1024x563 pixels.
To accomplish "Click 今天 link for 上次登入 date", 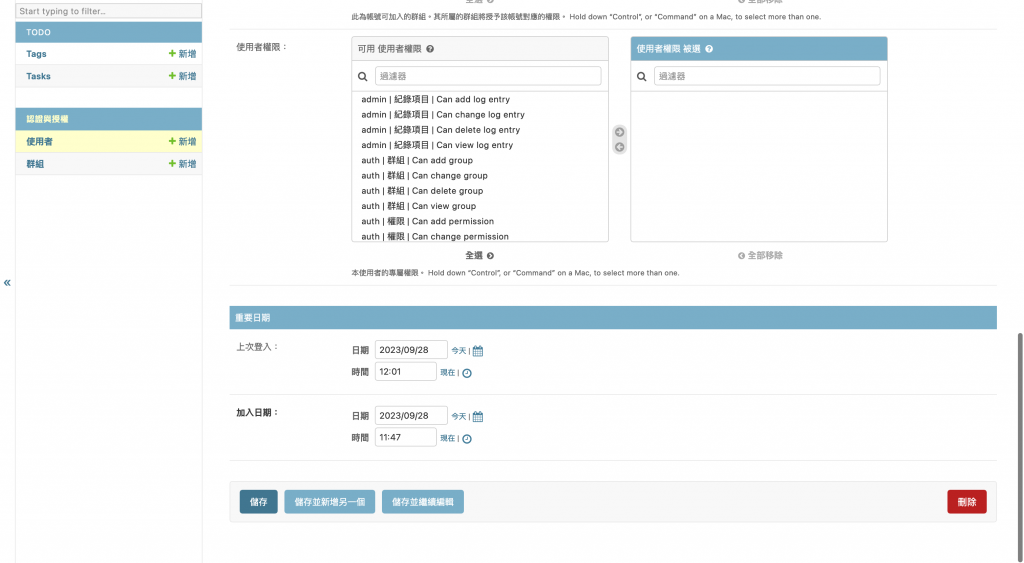I will coord(458,351).
